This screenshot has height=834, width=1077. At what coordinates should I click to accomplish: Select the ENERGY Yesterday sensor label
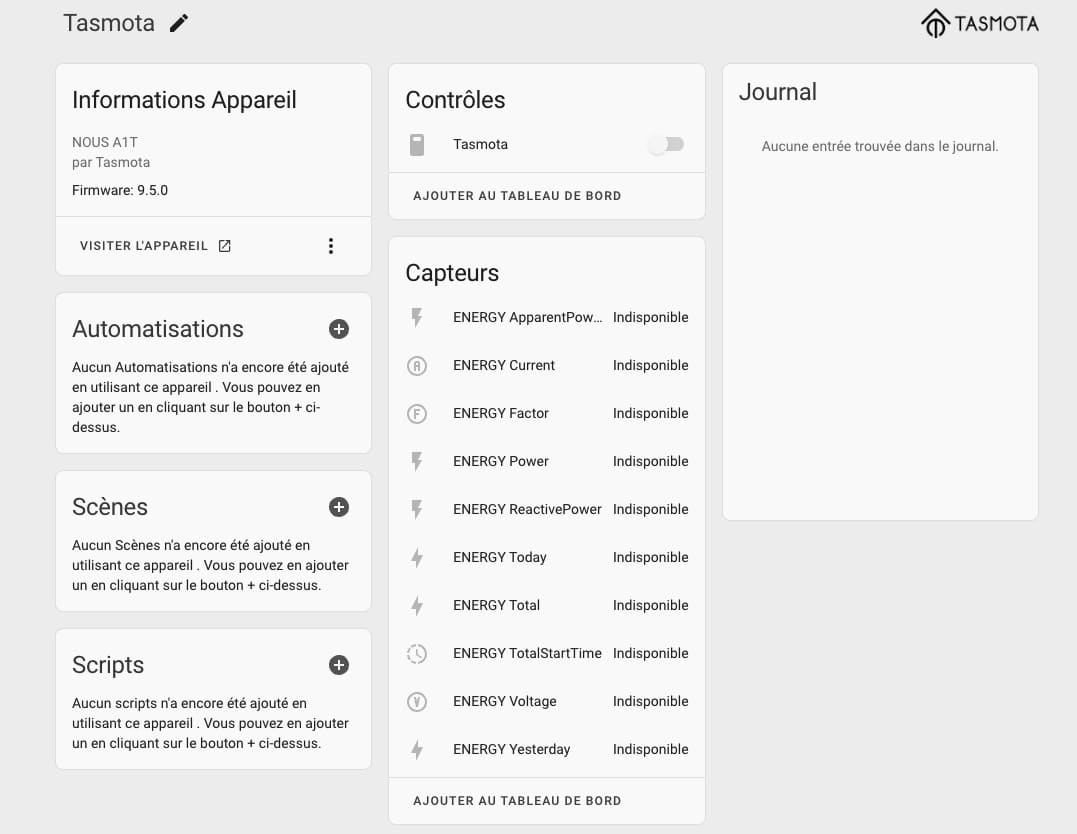point(511,750)
